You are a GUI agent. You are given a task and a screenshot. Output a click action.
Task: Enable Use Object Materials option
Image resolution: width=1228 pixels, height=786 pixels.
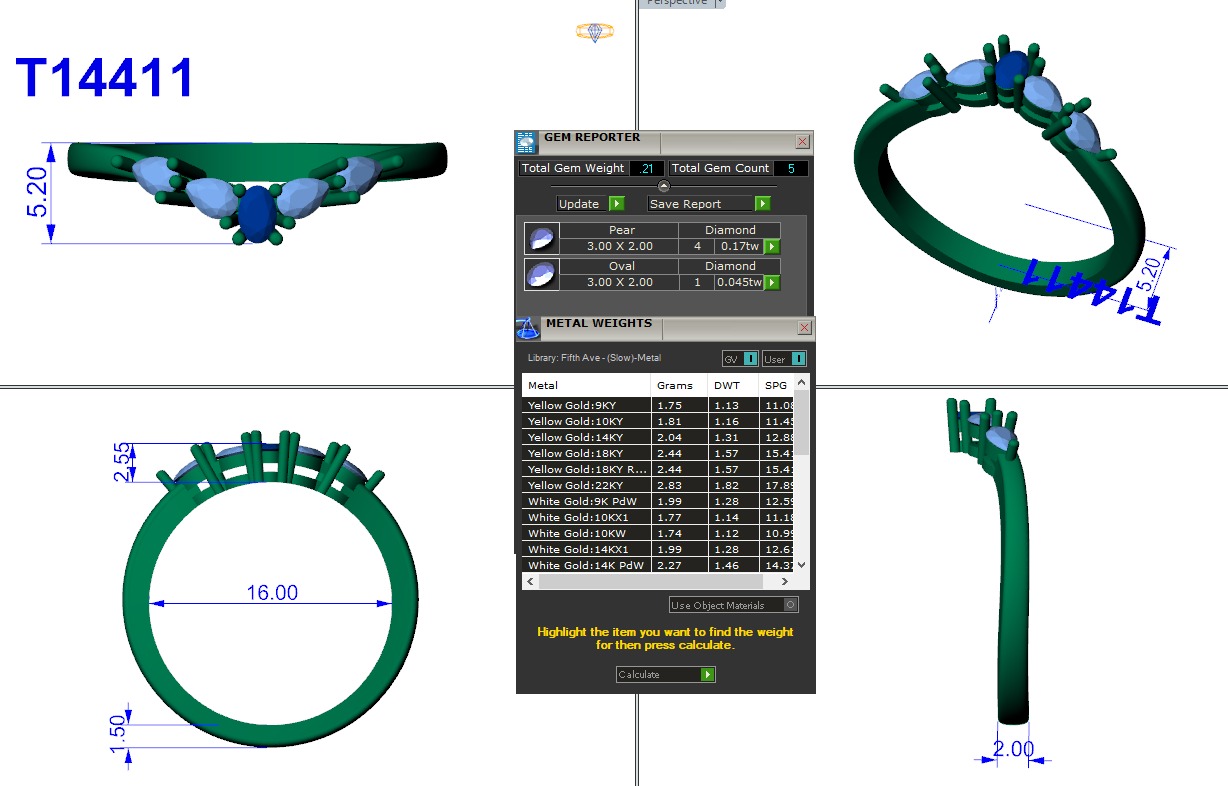[790, 605]
